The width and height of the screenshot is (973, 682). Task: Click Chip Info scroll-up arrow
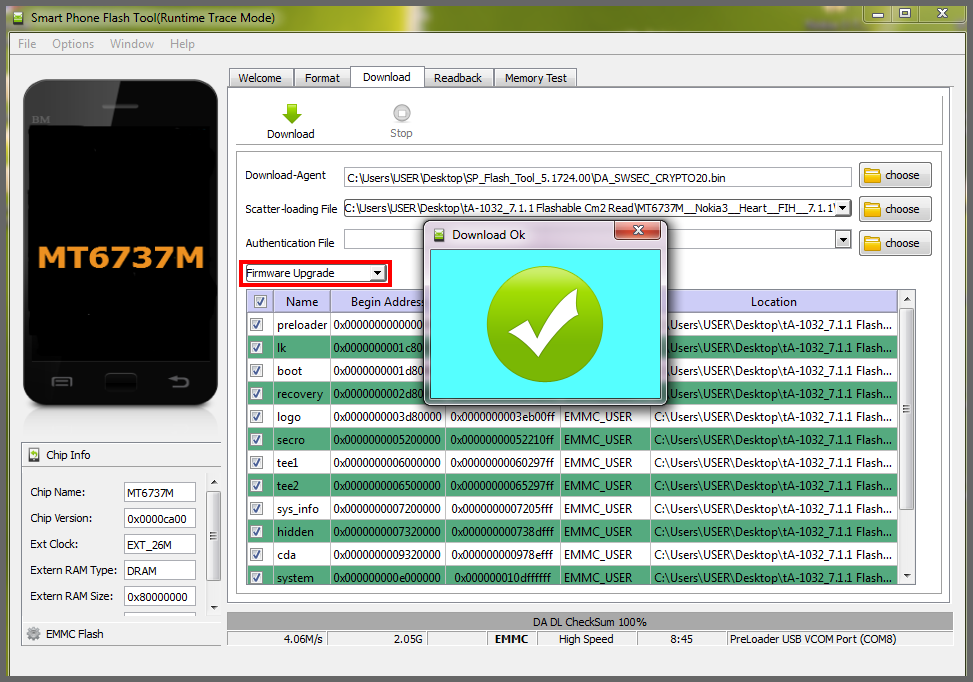click(x=213, y=482)
